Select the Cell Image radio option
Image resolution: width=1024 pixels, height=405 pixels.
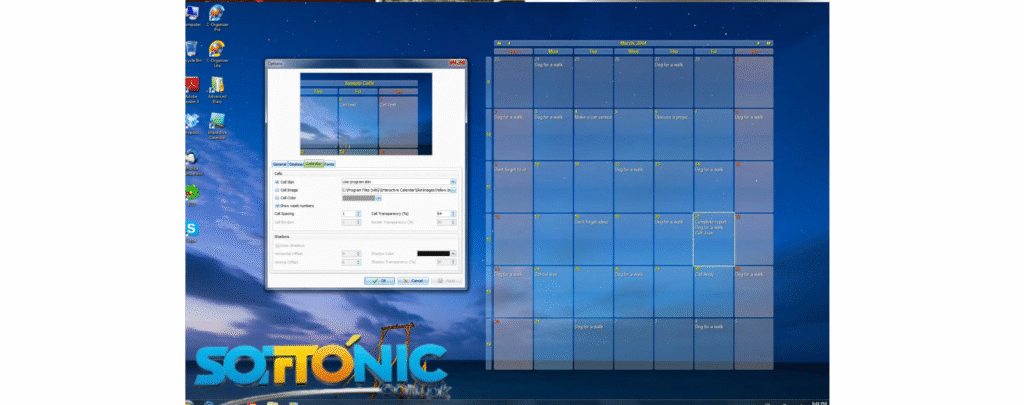click(277, 190)
